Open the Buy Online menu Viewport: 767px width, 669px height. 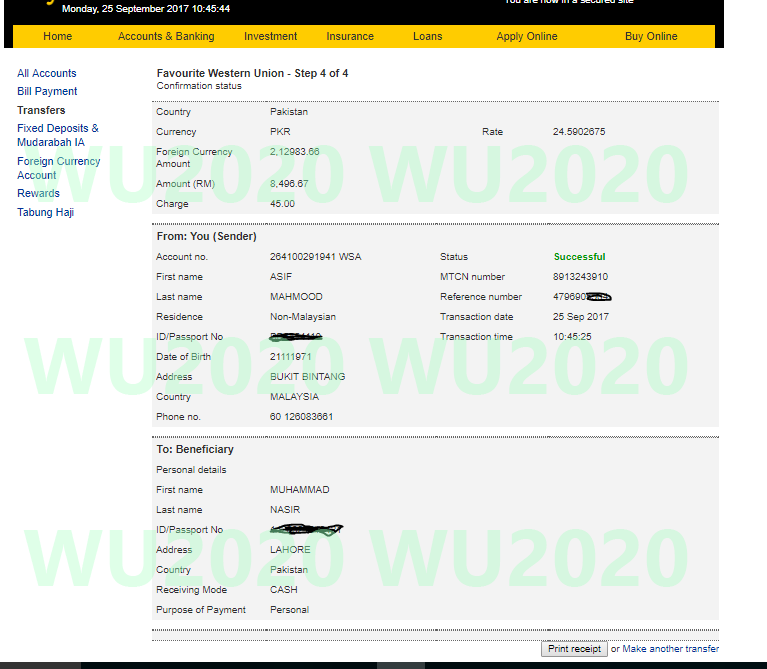pyautogui.click(x=651, y=36)
